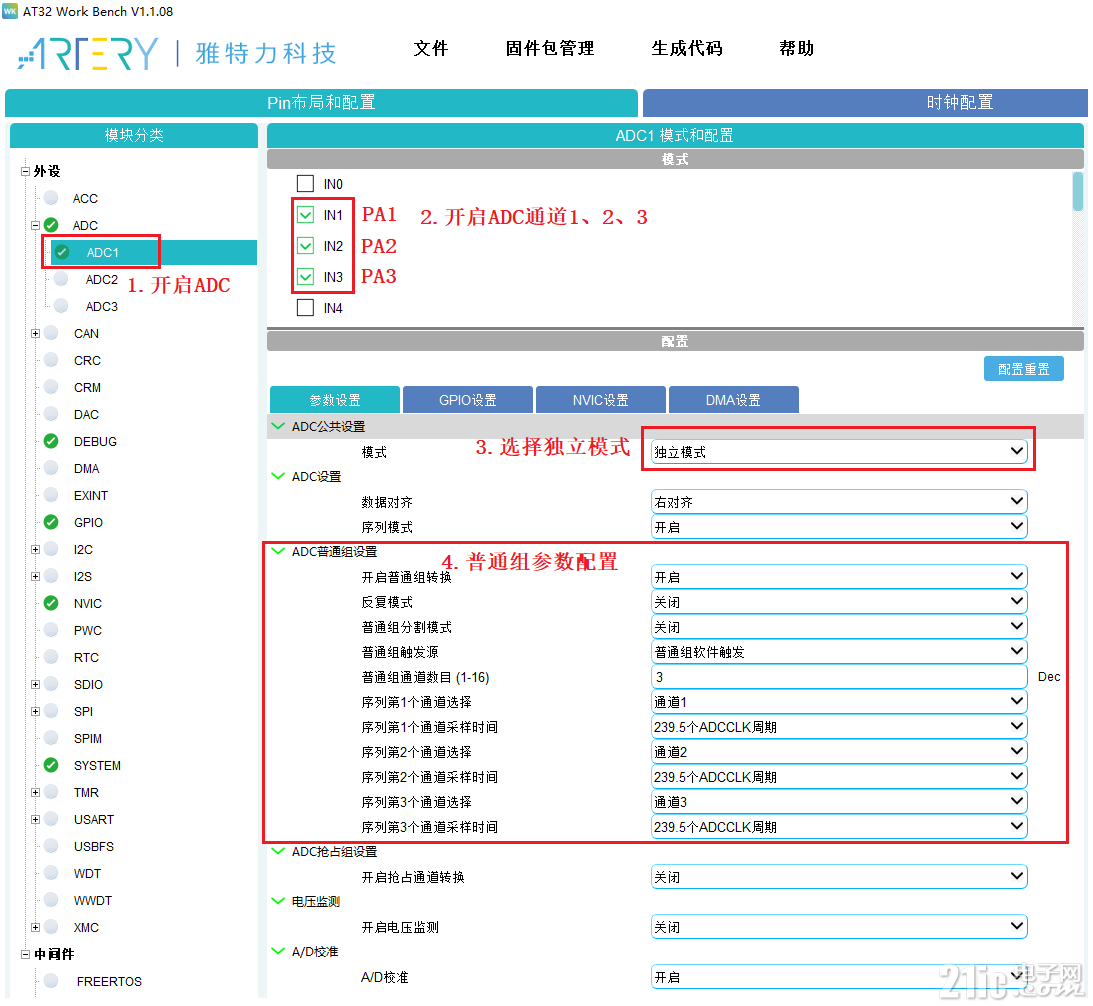Image resolution: width=1093 pixels, height=1006 pixels.
Task: Click the SPIM status circle icon
Action: tap(51, 738)
